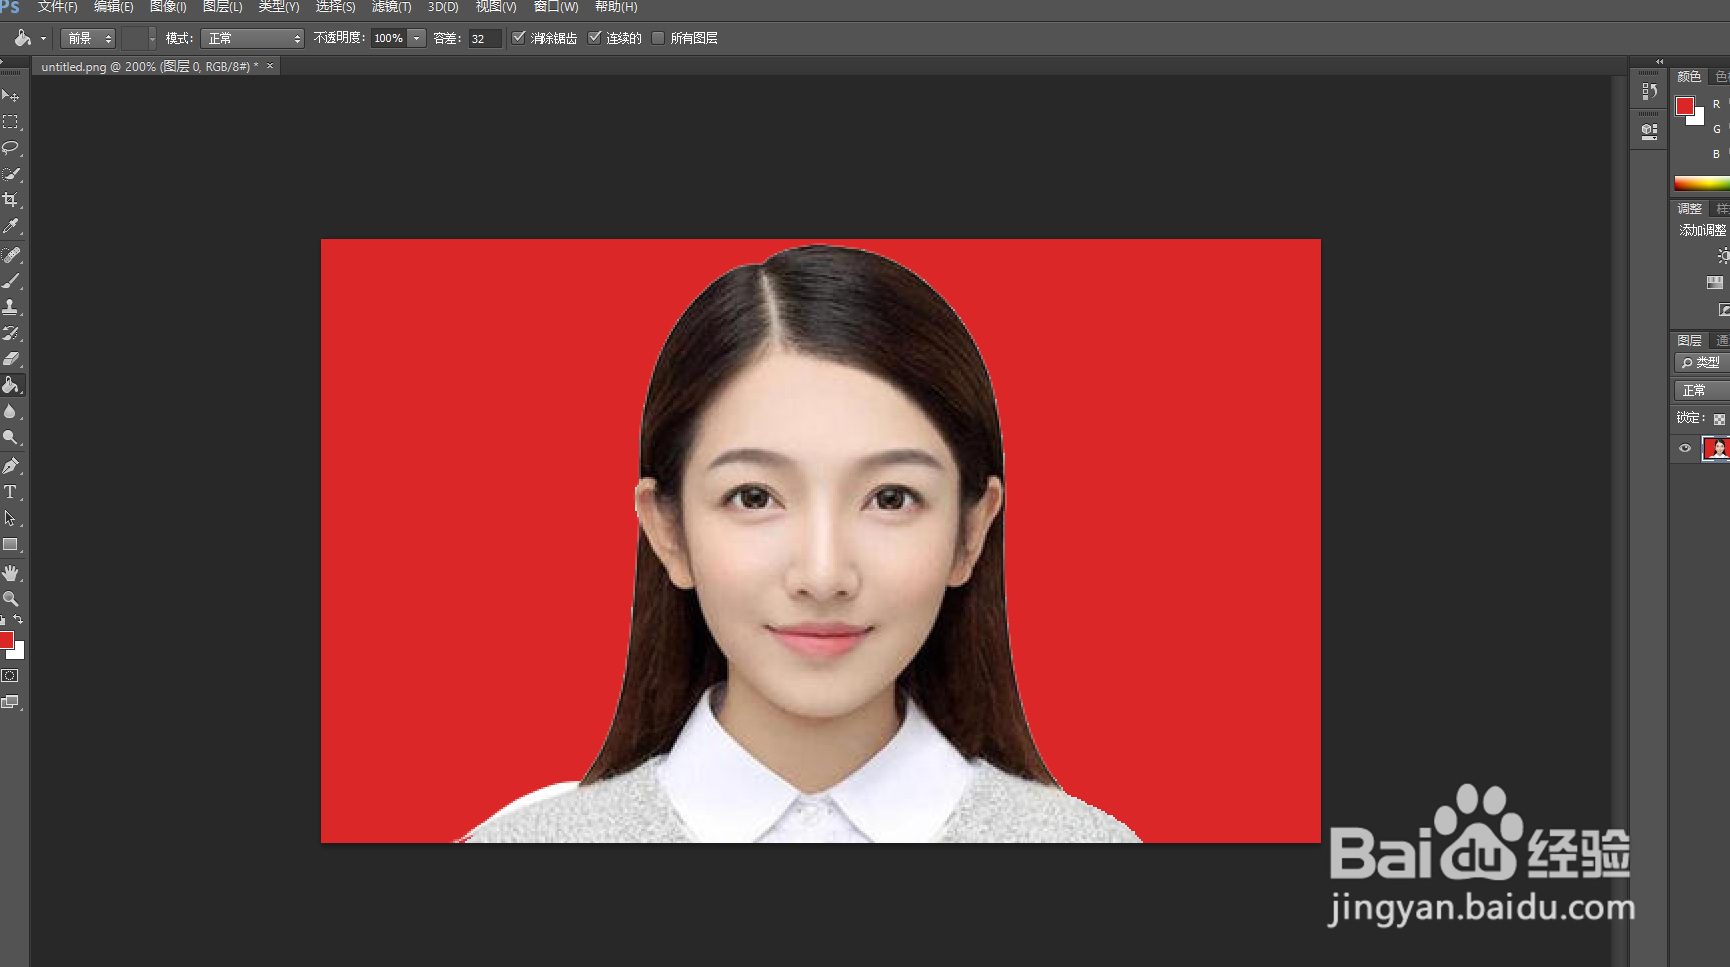The image size is (1730, 967).
Task: Toggle lock transparent pixels
Action: tap(1719, 419)
